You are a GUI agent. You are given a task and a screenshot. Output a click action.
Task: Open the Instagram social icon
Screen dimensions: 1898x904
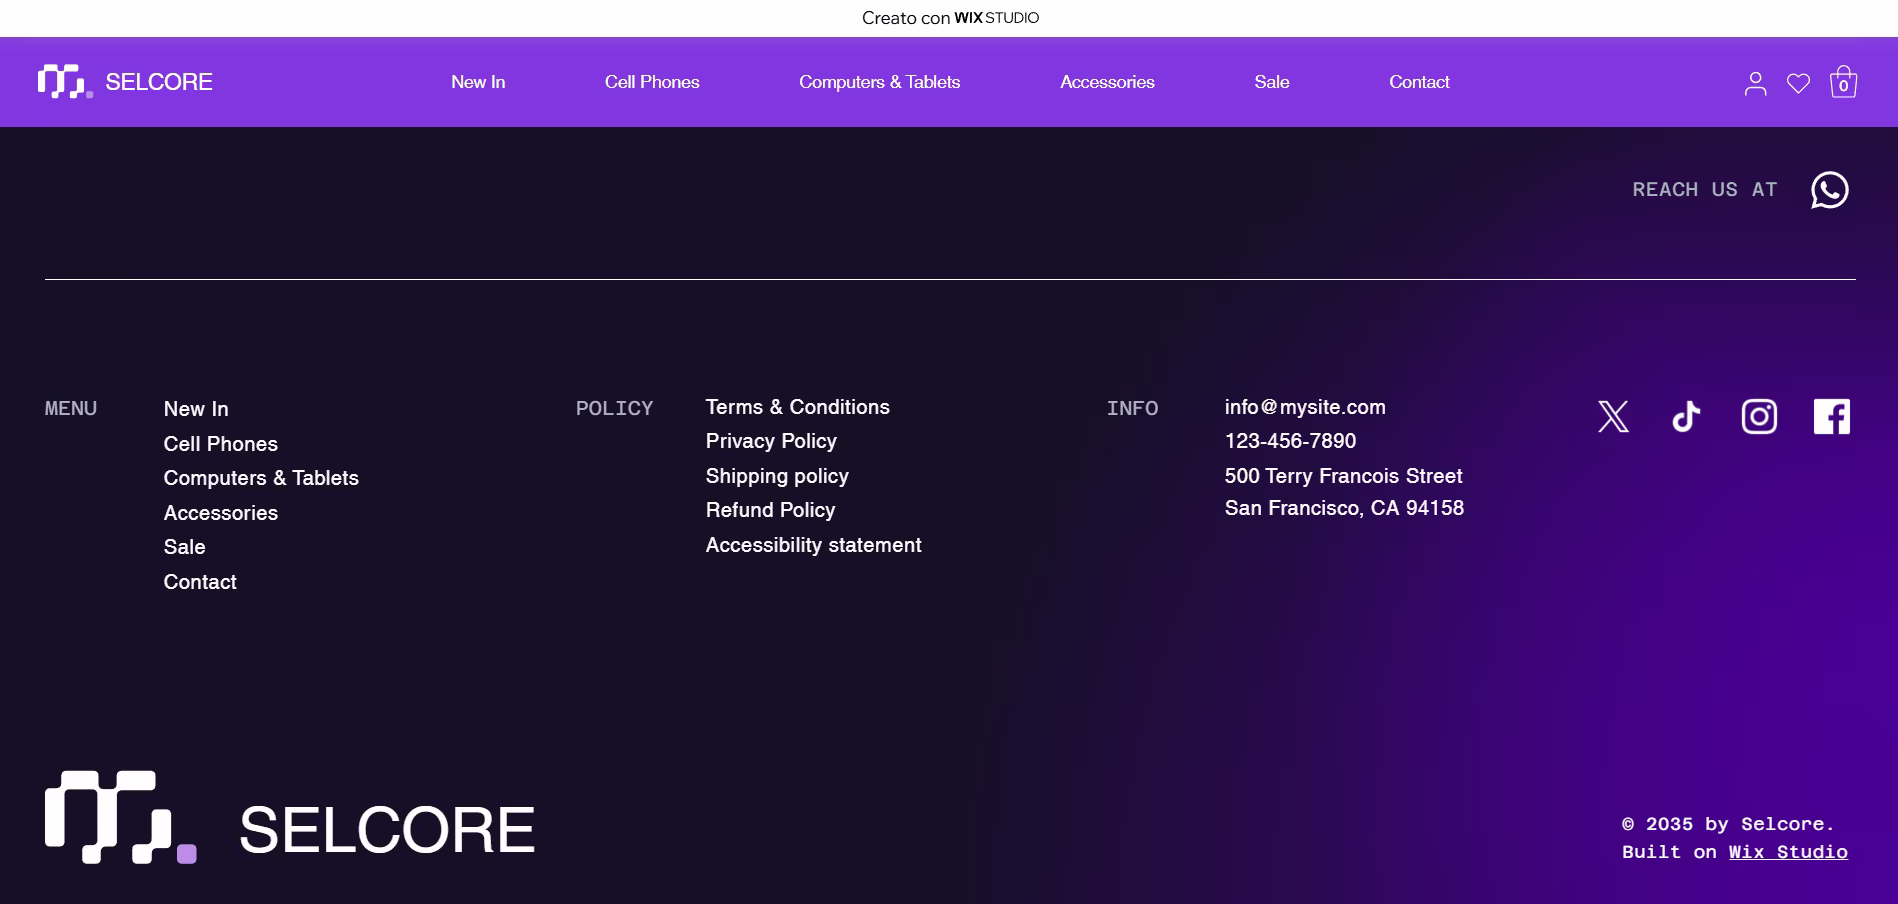[x=1759, y=416]
